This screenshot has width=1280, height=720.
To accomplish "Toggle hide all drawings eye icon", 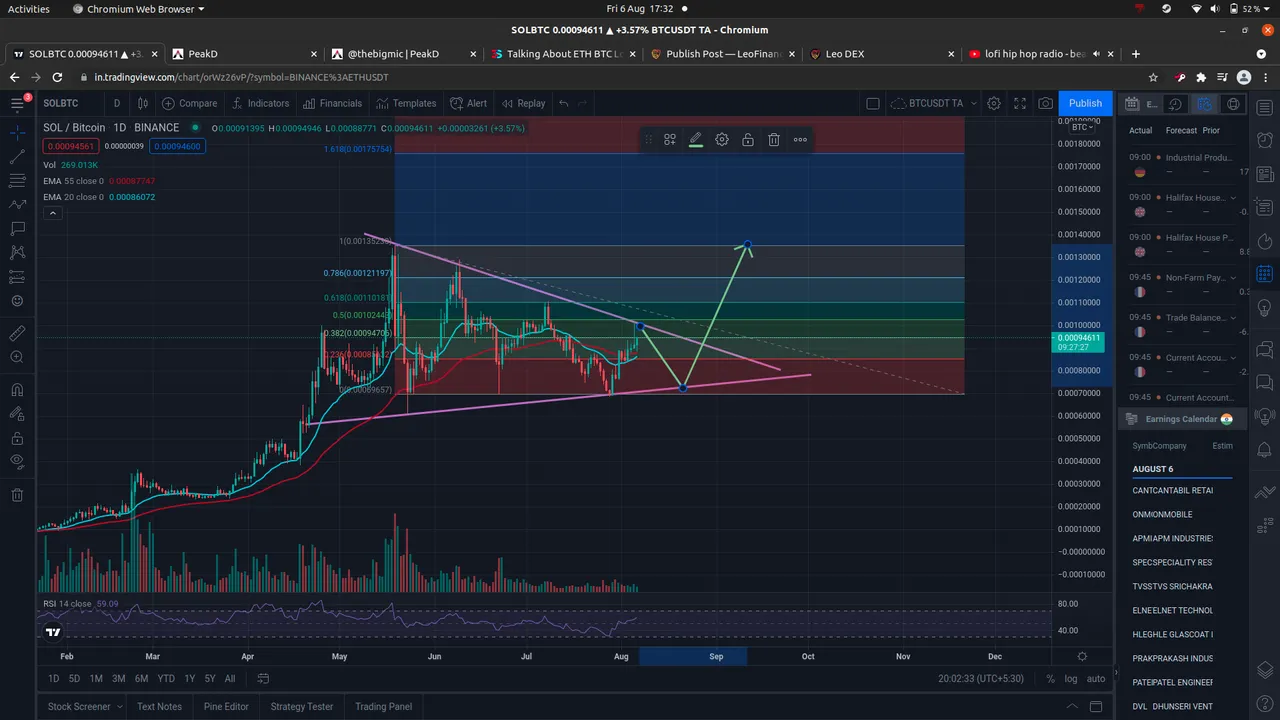I will pos(17,461).
